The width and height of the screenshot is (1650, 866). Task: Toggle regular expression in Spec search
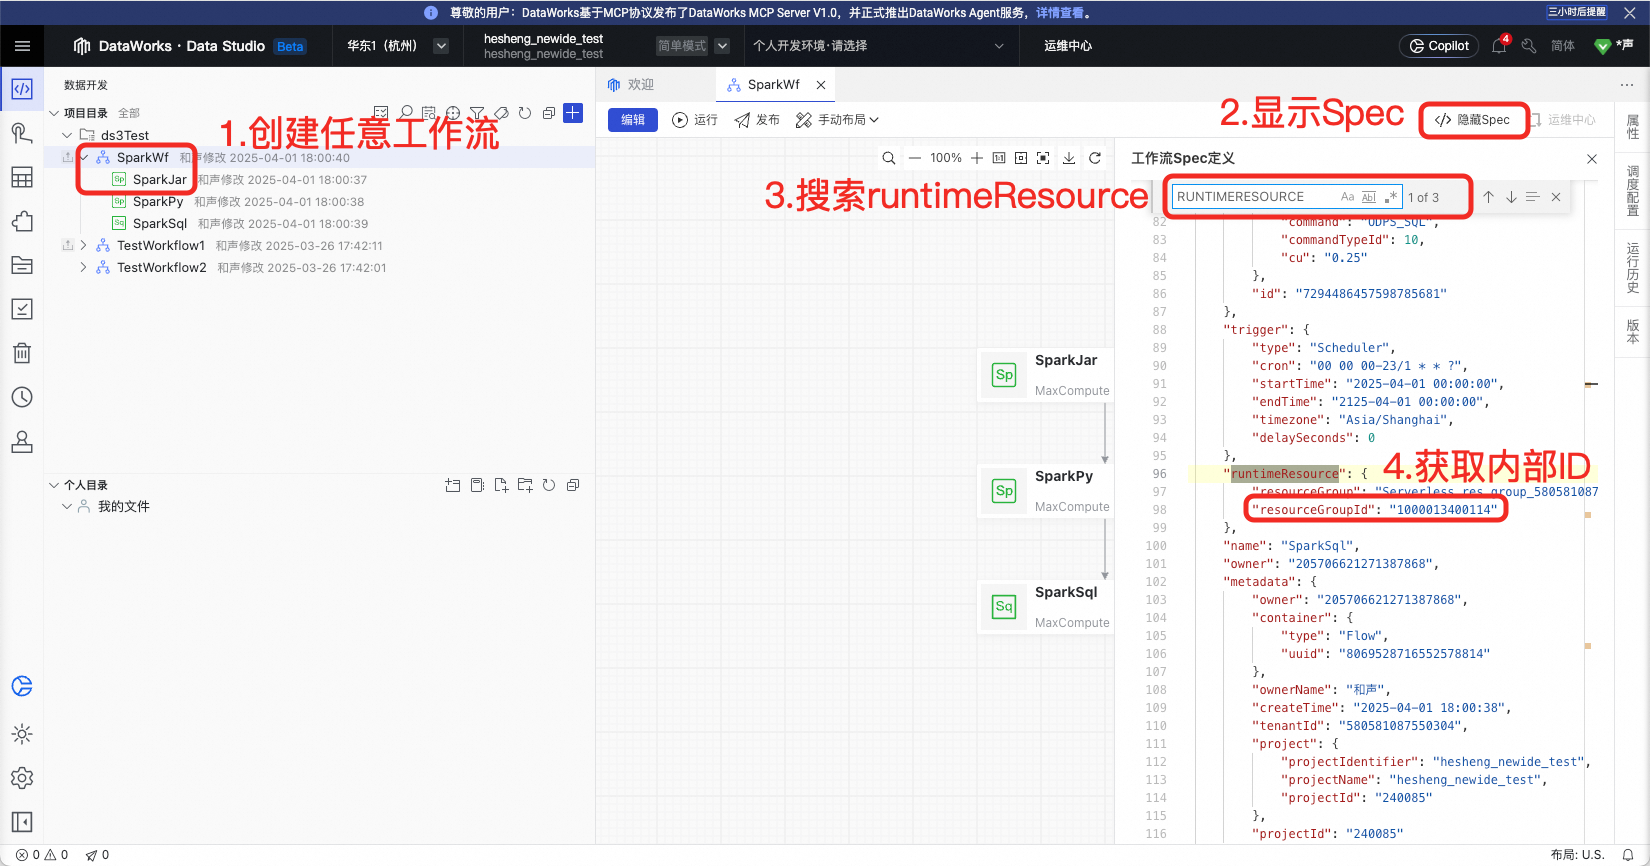(1391, 197)
